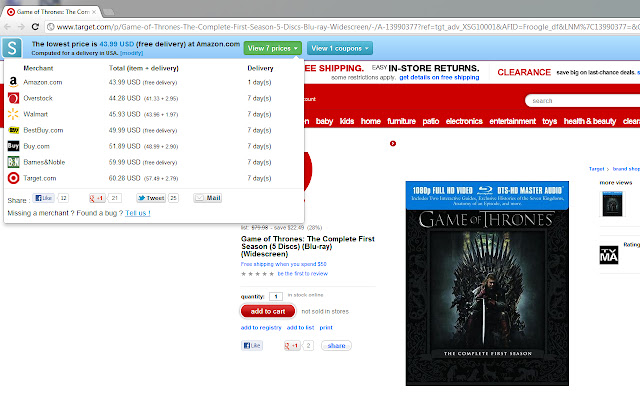
Task: Click the Target search box
Action: [580, 100]
